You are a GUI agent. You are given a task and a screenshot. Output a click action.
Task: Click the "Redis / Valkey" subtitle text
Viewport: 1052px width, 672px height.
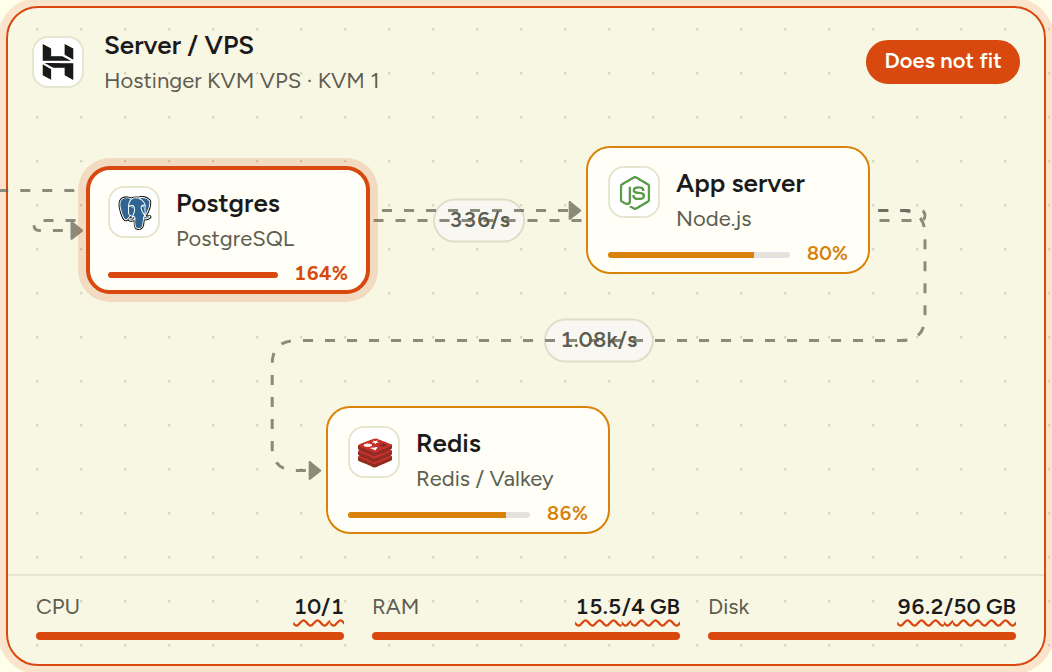click(485, 479)
